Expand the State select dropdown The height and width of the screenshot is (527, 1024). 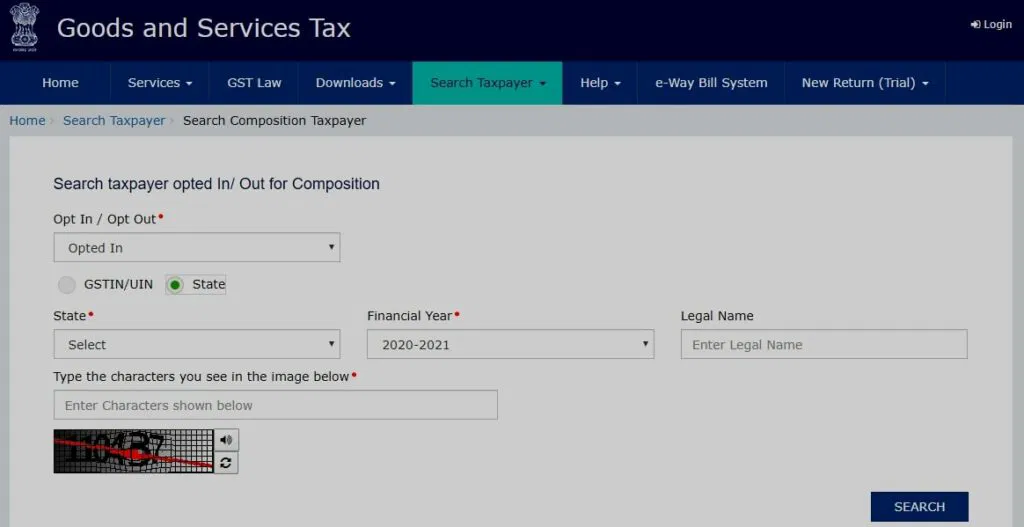196,345
